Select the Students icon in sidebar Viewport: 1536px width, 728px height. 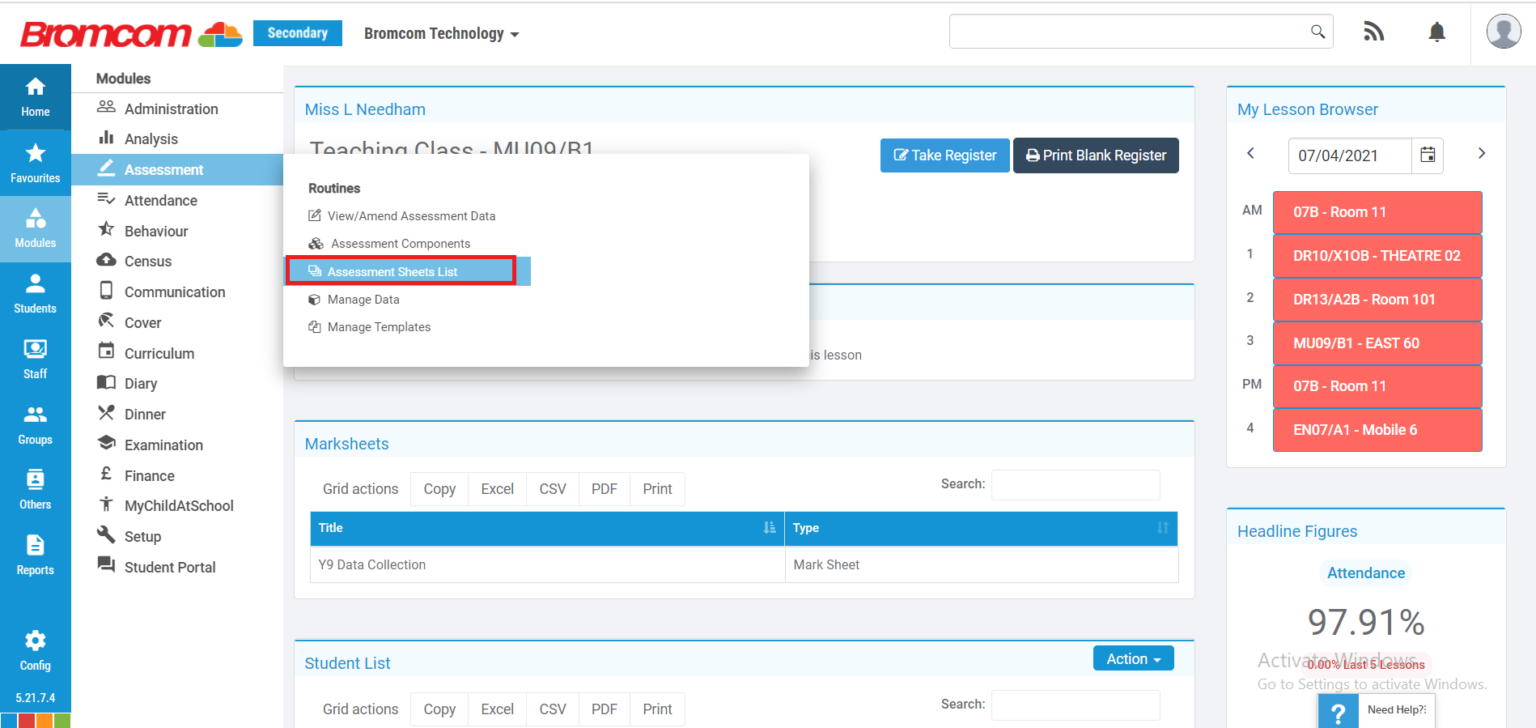[x=35, y=293]
